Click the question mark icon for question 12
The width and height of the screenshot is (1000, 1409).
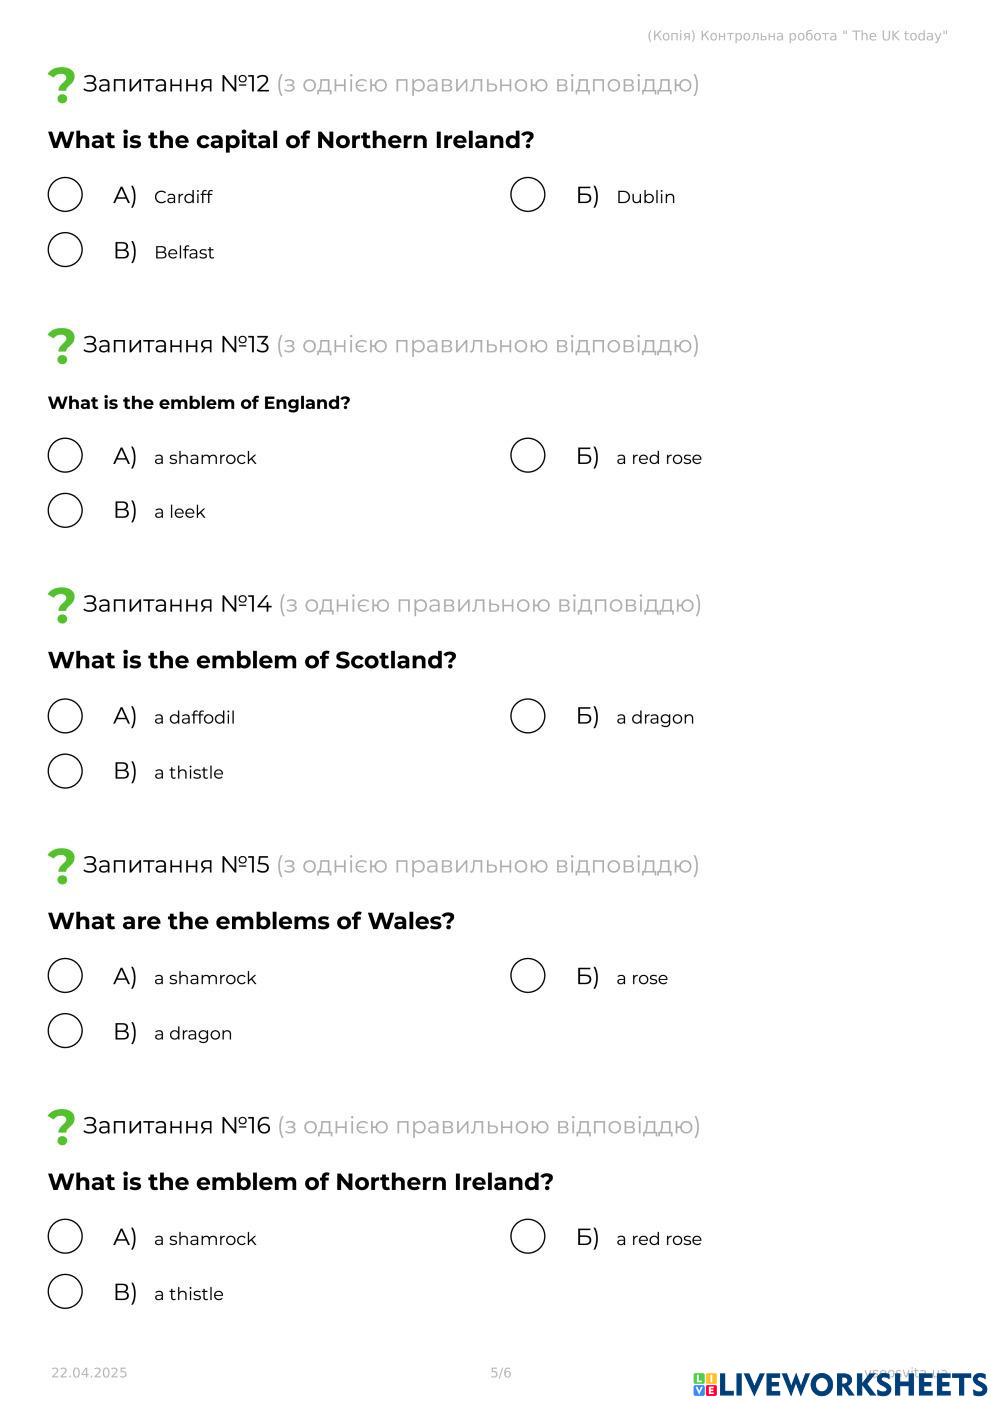point(61,85)
